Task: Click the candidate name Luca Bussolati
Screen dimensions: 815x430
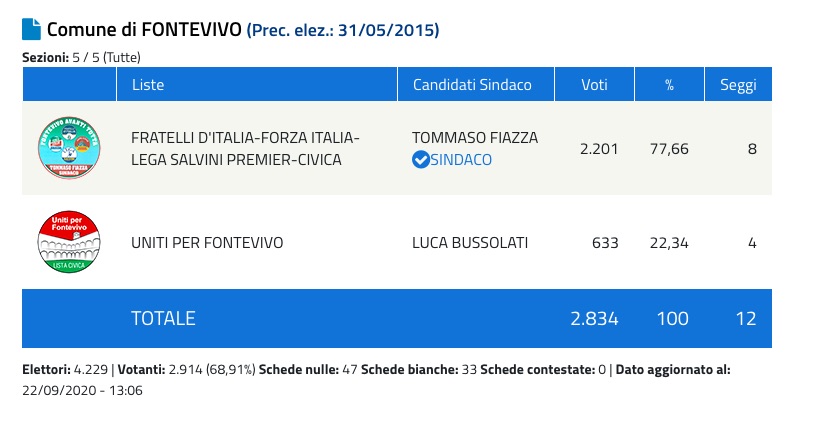Action: point(472,242)
